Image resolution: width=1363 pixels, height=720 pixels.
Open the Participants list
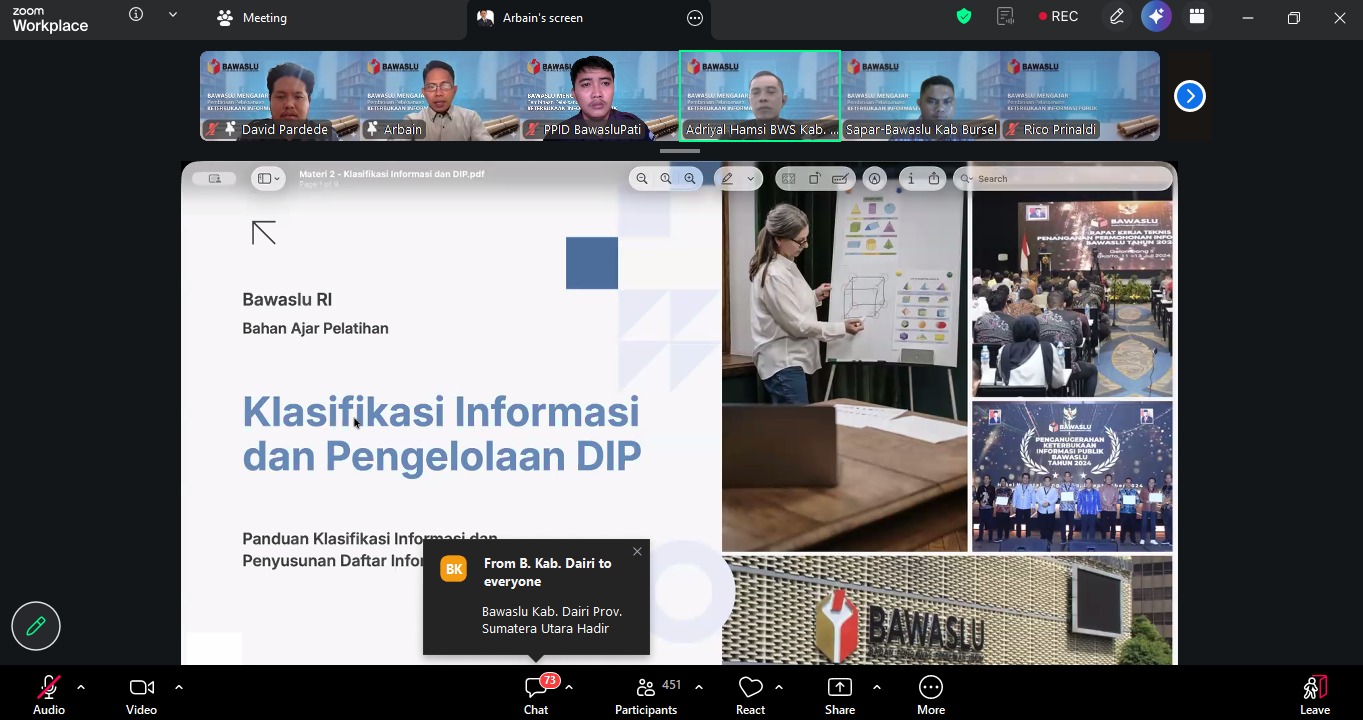tap(646, 695)
